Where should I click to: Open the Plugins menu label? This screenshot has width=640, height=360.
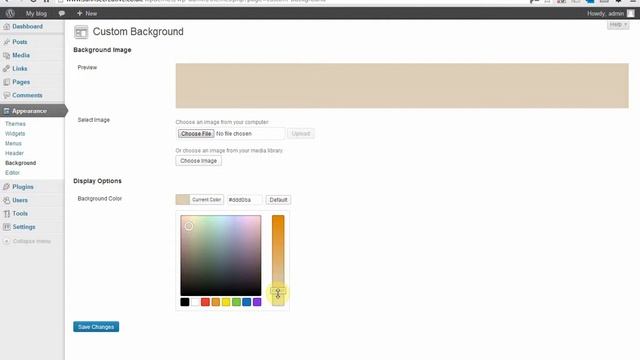click(x=23, y=187)
